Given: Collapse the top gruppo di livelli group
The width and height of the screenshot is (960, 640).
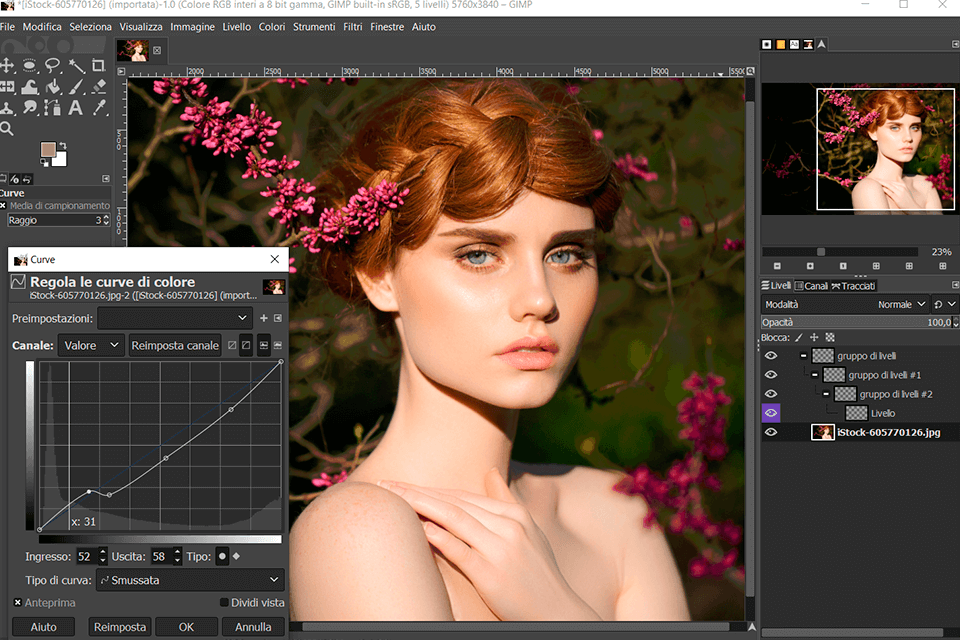Looking at the screenshot, I should [803, 356].
